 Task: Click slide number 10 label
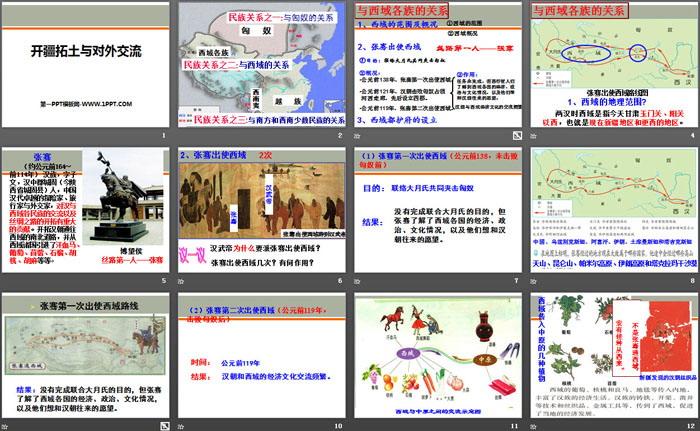pyautogui.click(x=338, y=426)
